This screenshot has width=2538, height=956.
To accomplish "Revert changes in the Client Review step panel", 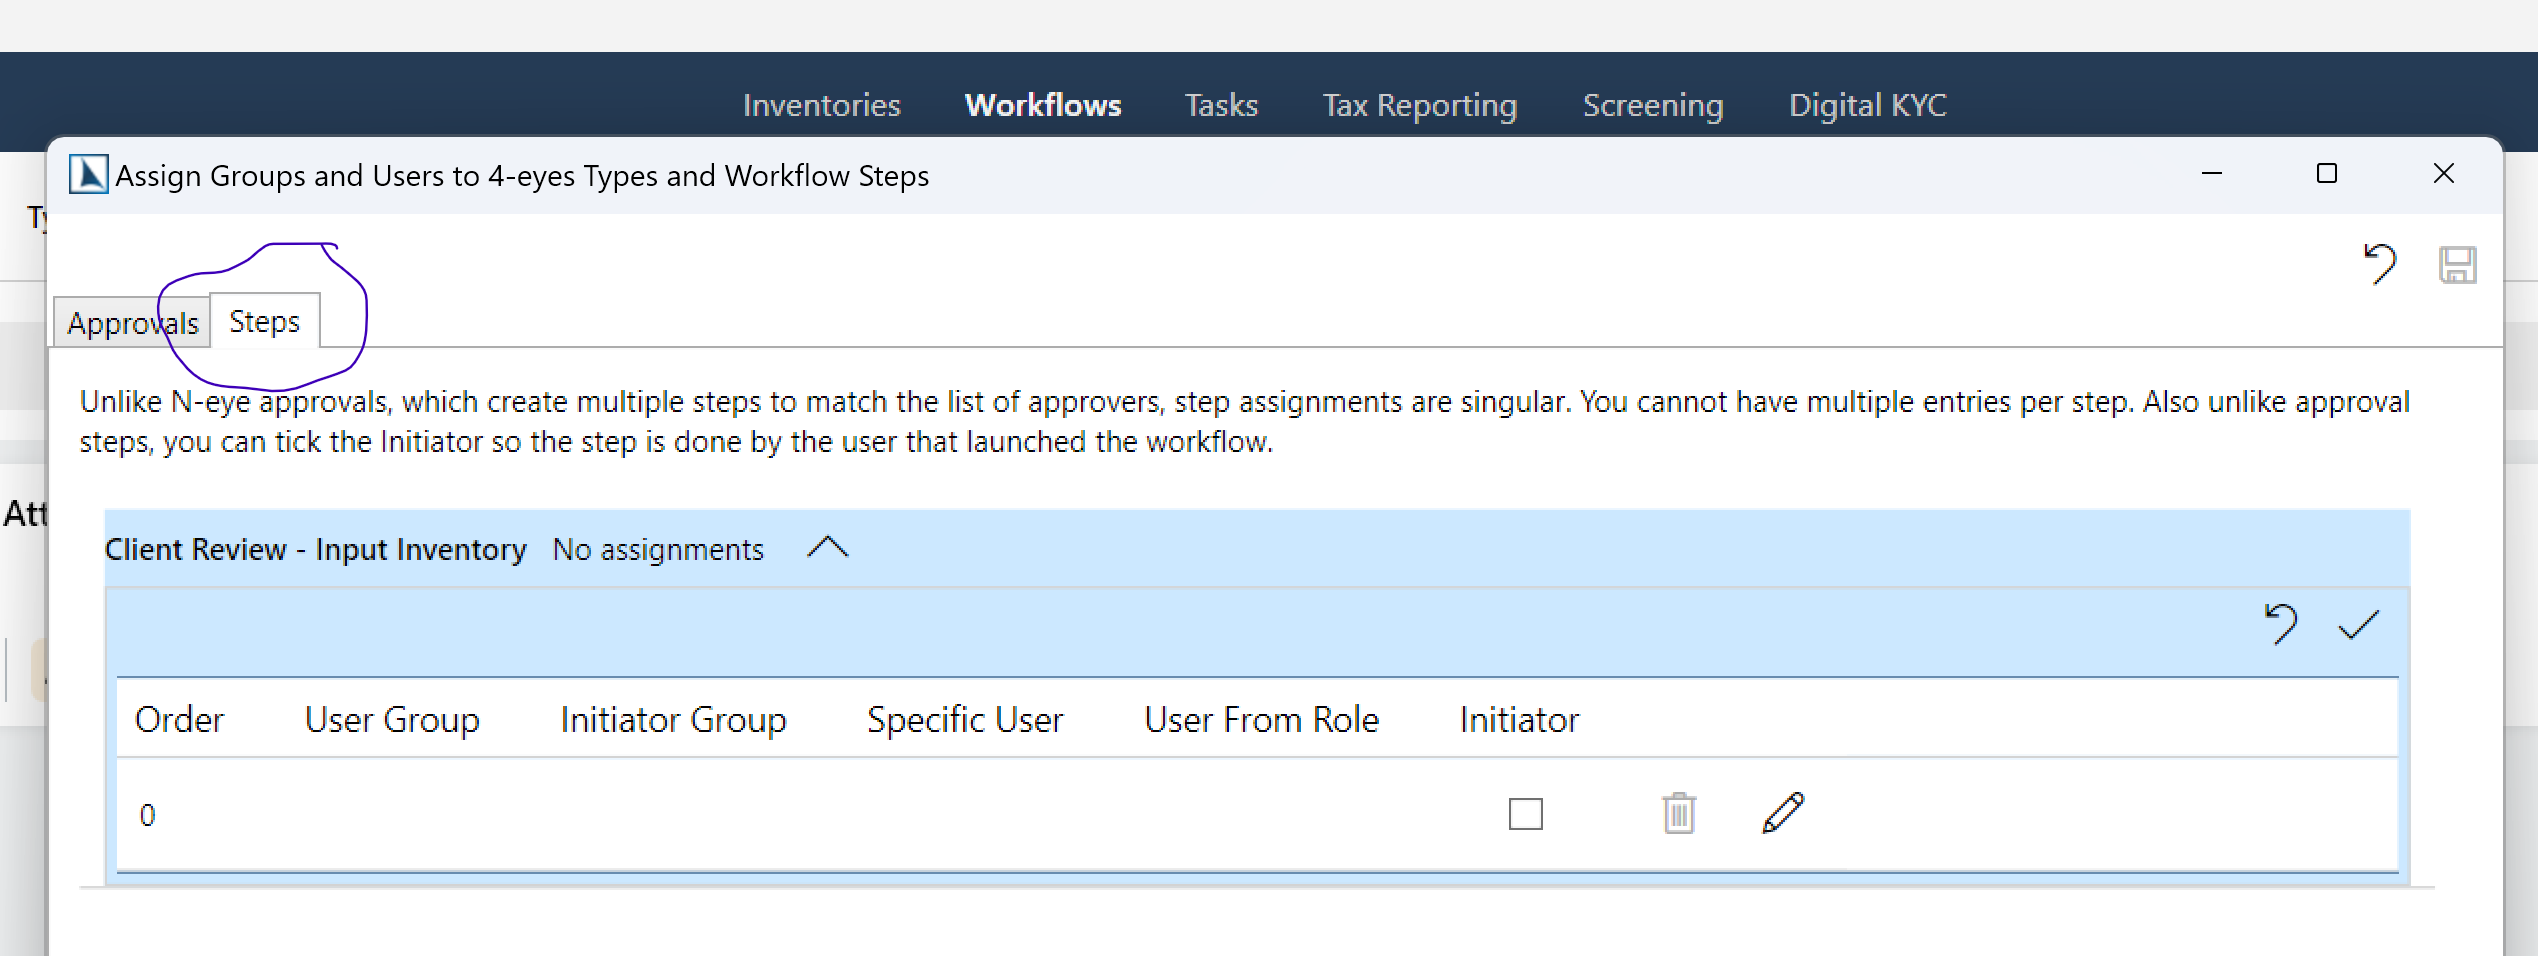I will (2281, 624).
